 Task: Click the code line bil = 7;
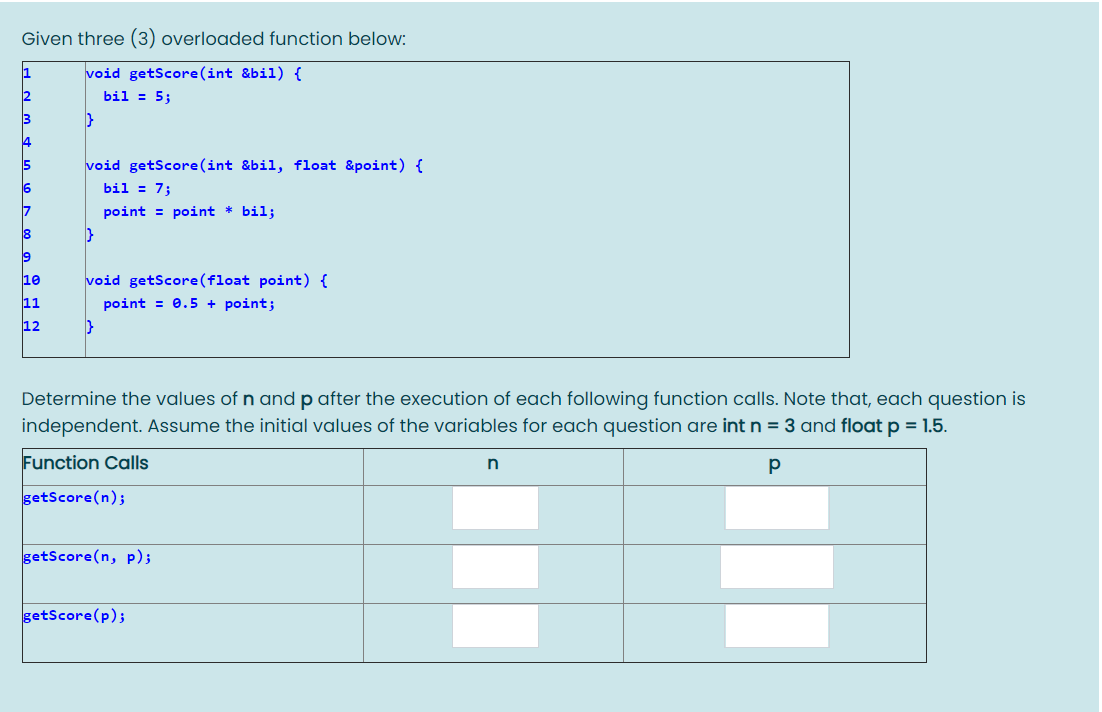[x=136, y=188]
